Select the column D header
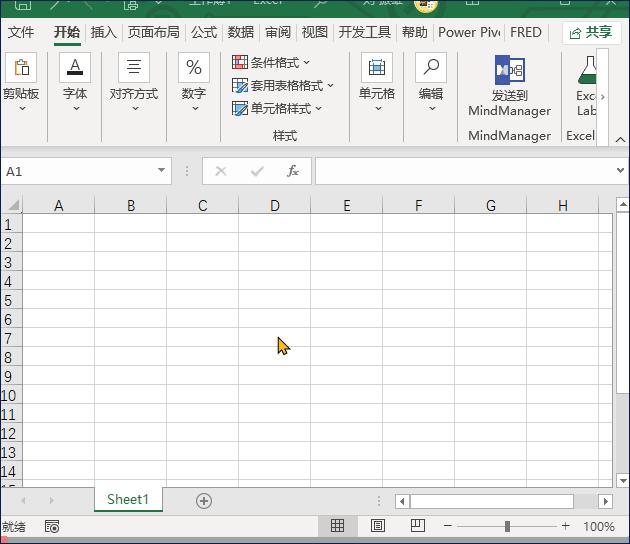 (274, 205)
